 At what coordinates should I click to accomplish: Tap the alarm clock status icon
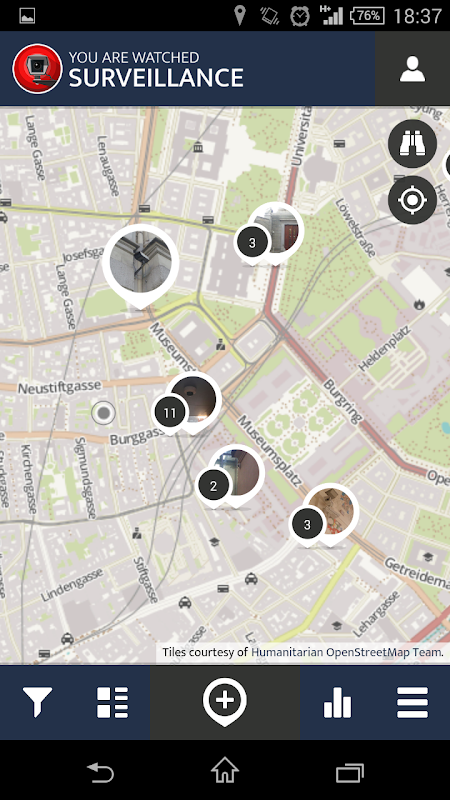pos(300,16)
